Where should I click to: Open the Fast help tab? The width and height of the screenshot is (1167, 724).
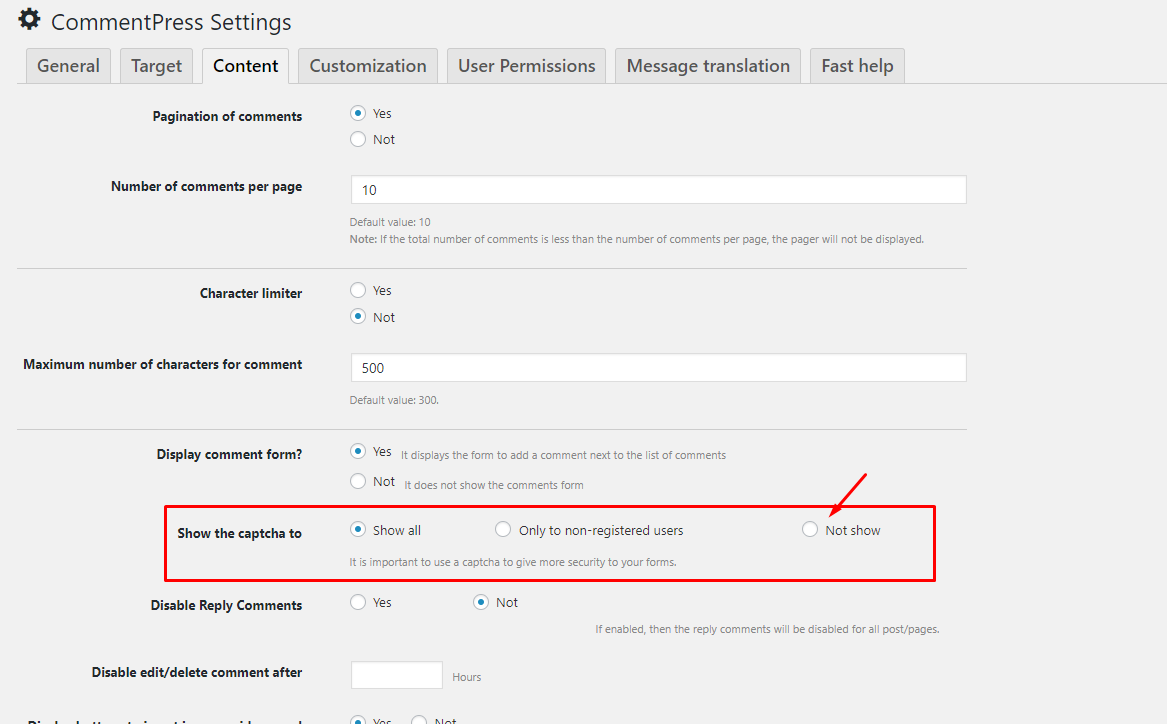(x=857, y=66)
